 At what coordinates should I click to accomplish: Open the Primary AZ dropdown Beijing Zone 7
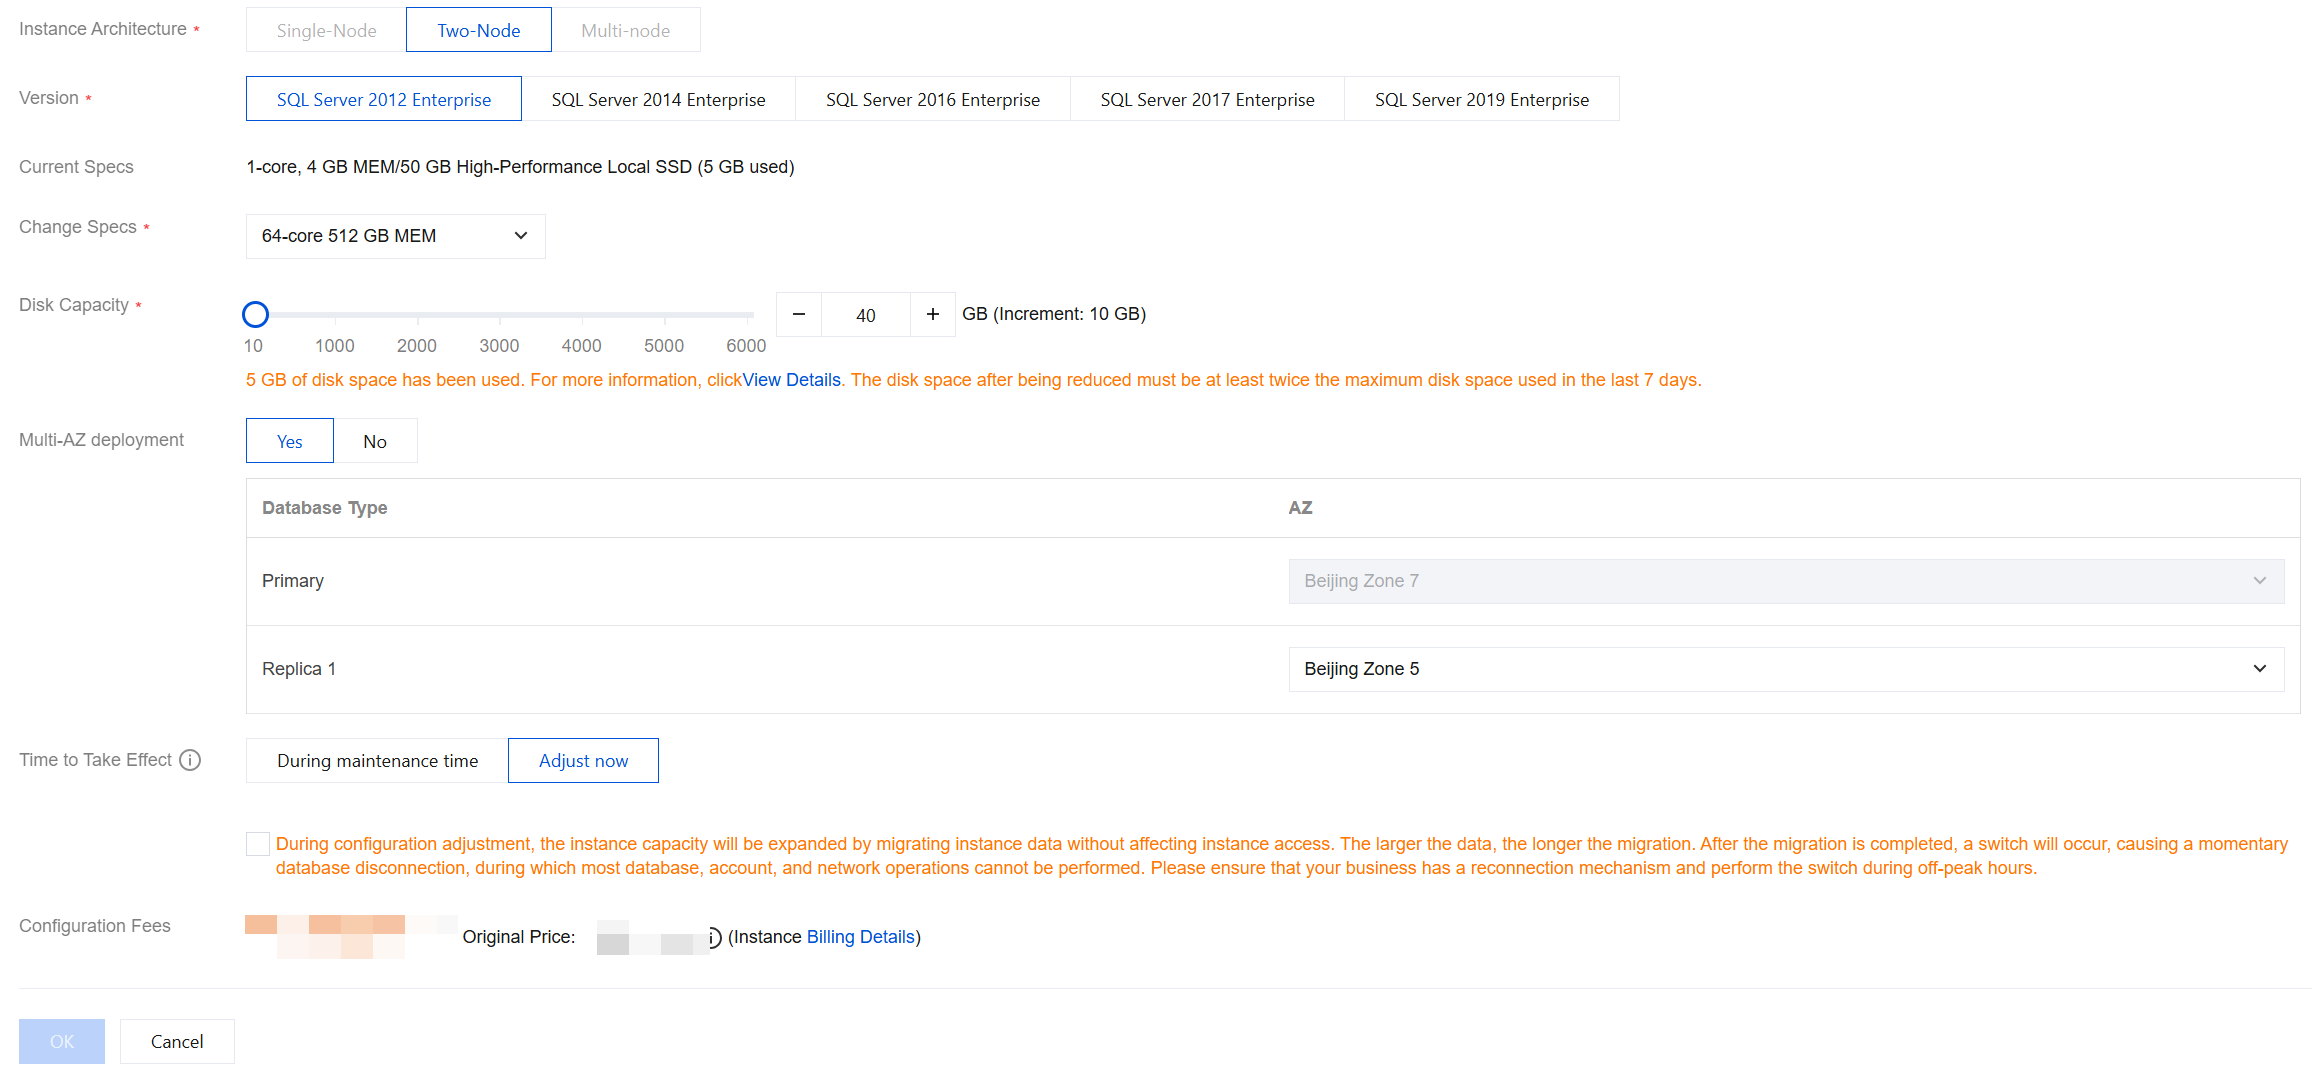[1786, 581]
